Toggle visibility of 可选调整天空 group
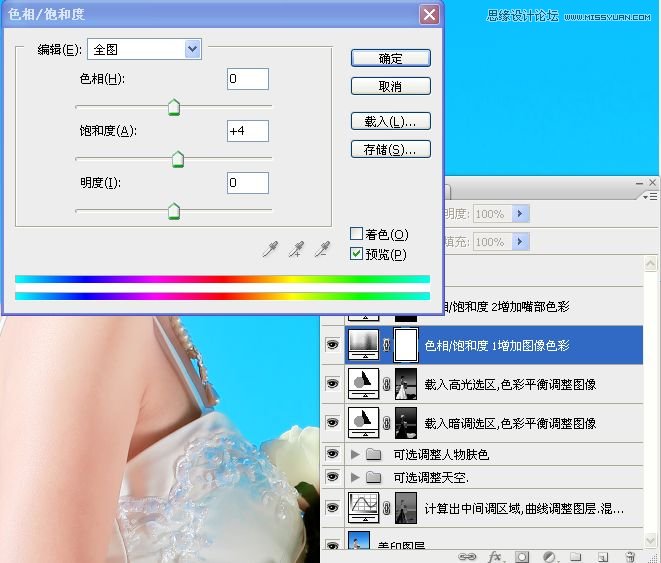This screenshot has height=563, width=661. 333,477
